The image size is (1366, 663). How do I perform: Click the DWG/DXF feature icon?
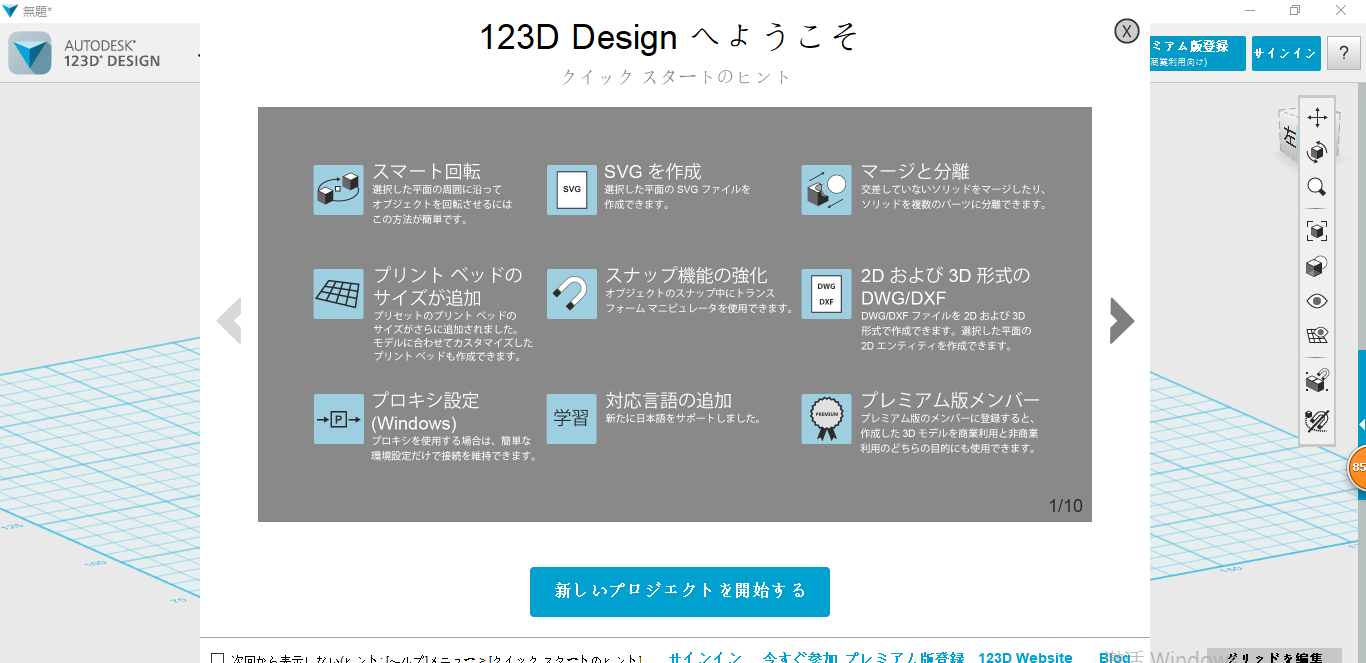[826, 294]
